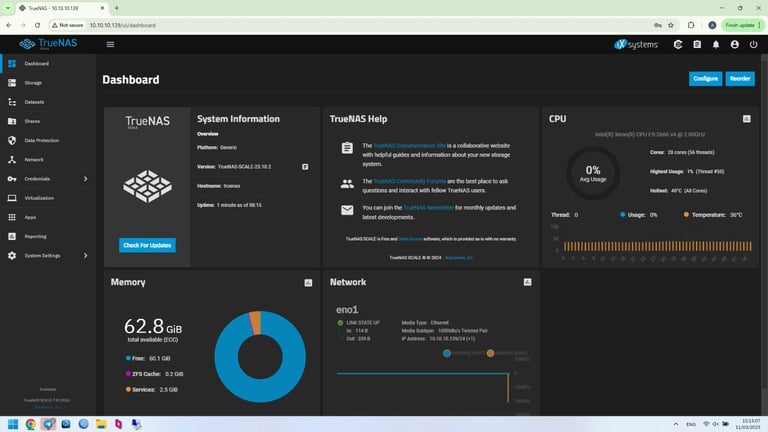Screen dimensions: 768x432
Task: Copy version using icon beside TrueNAS-SCALE version
Action: [305, 167]
